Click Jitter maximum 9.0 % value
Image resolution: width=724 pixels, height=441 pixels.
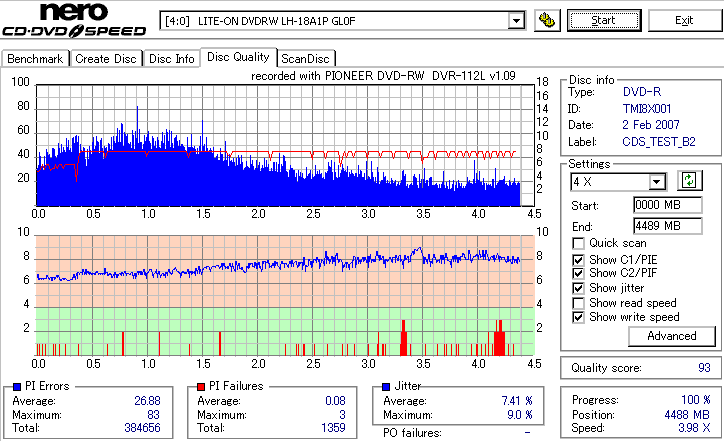coord(520,415)
